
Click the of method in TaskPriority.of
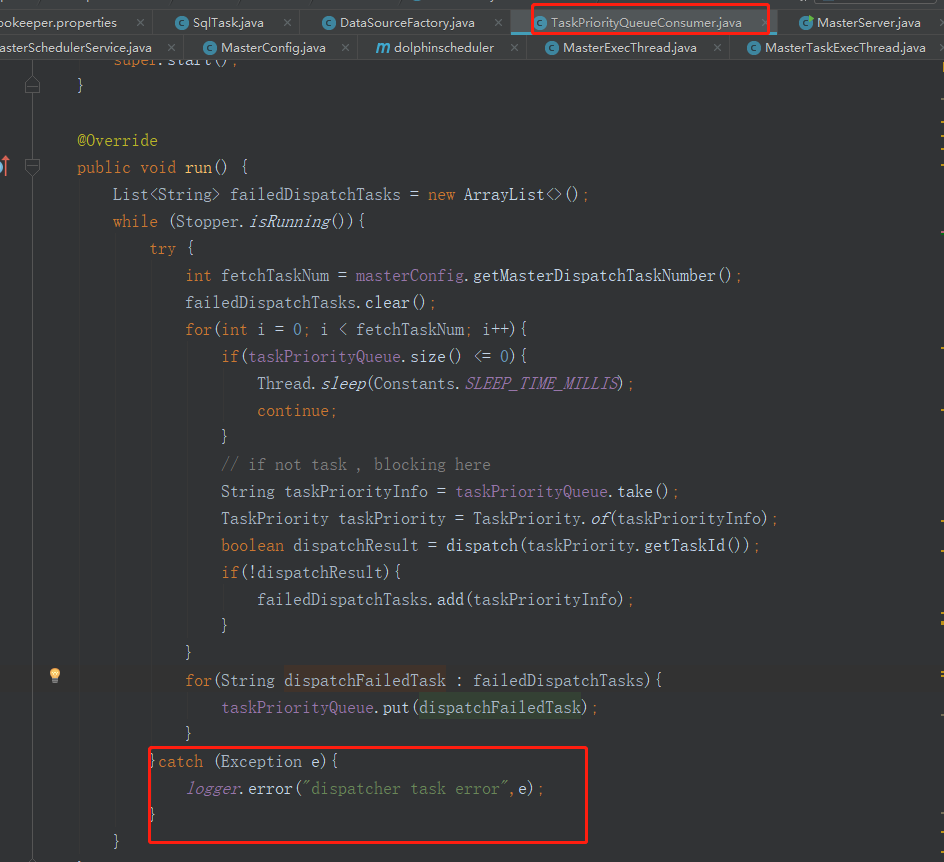tap(600, 518)
